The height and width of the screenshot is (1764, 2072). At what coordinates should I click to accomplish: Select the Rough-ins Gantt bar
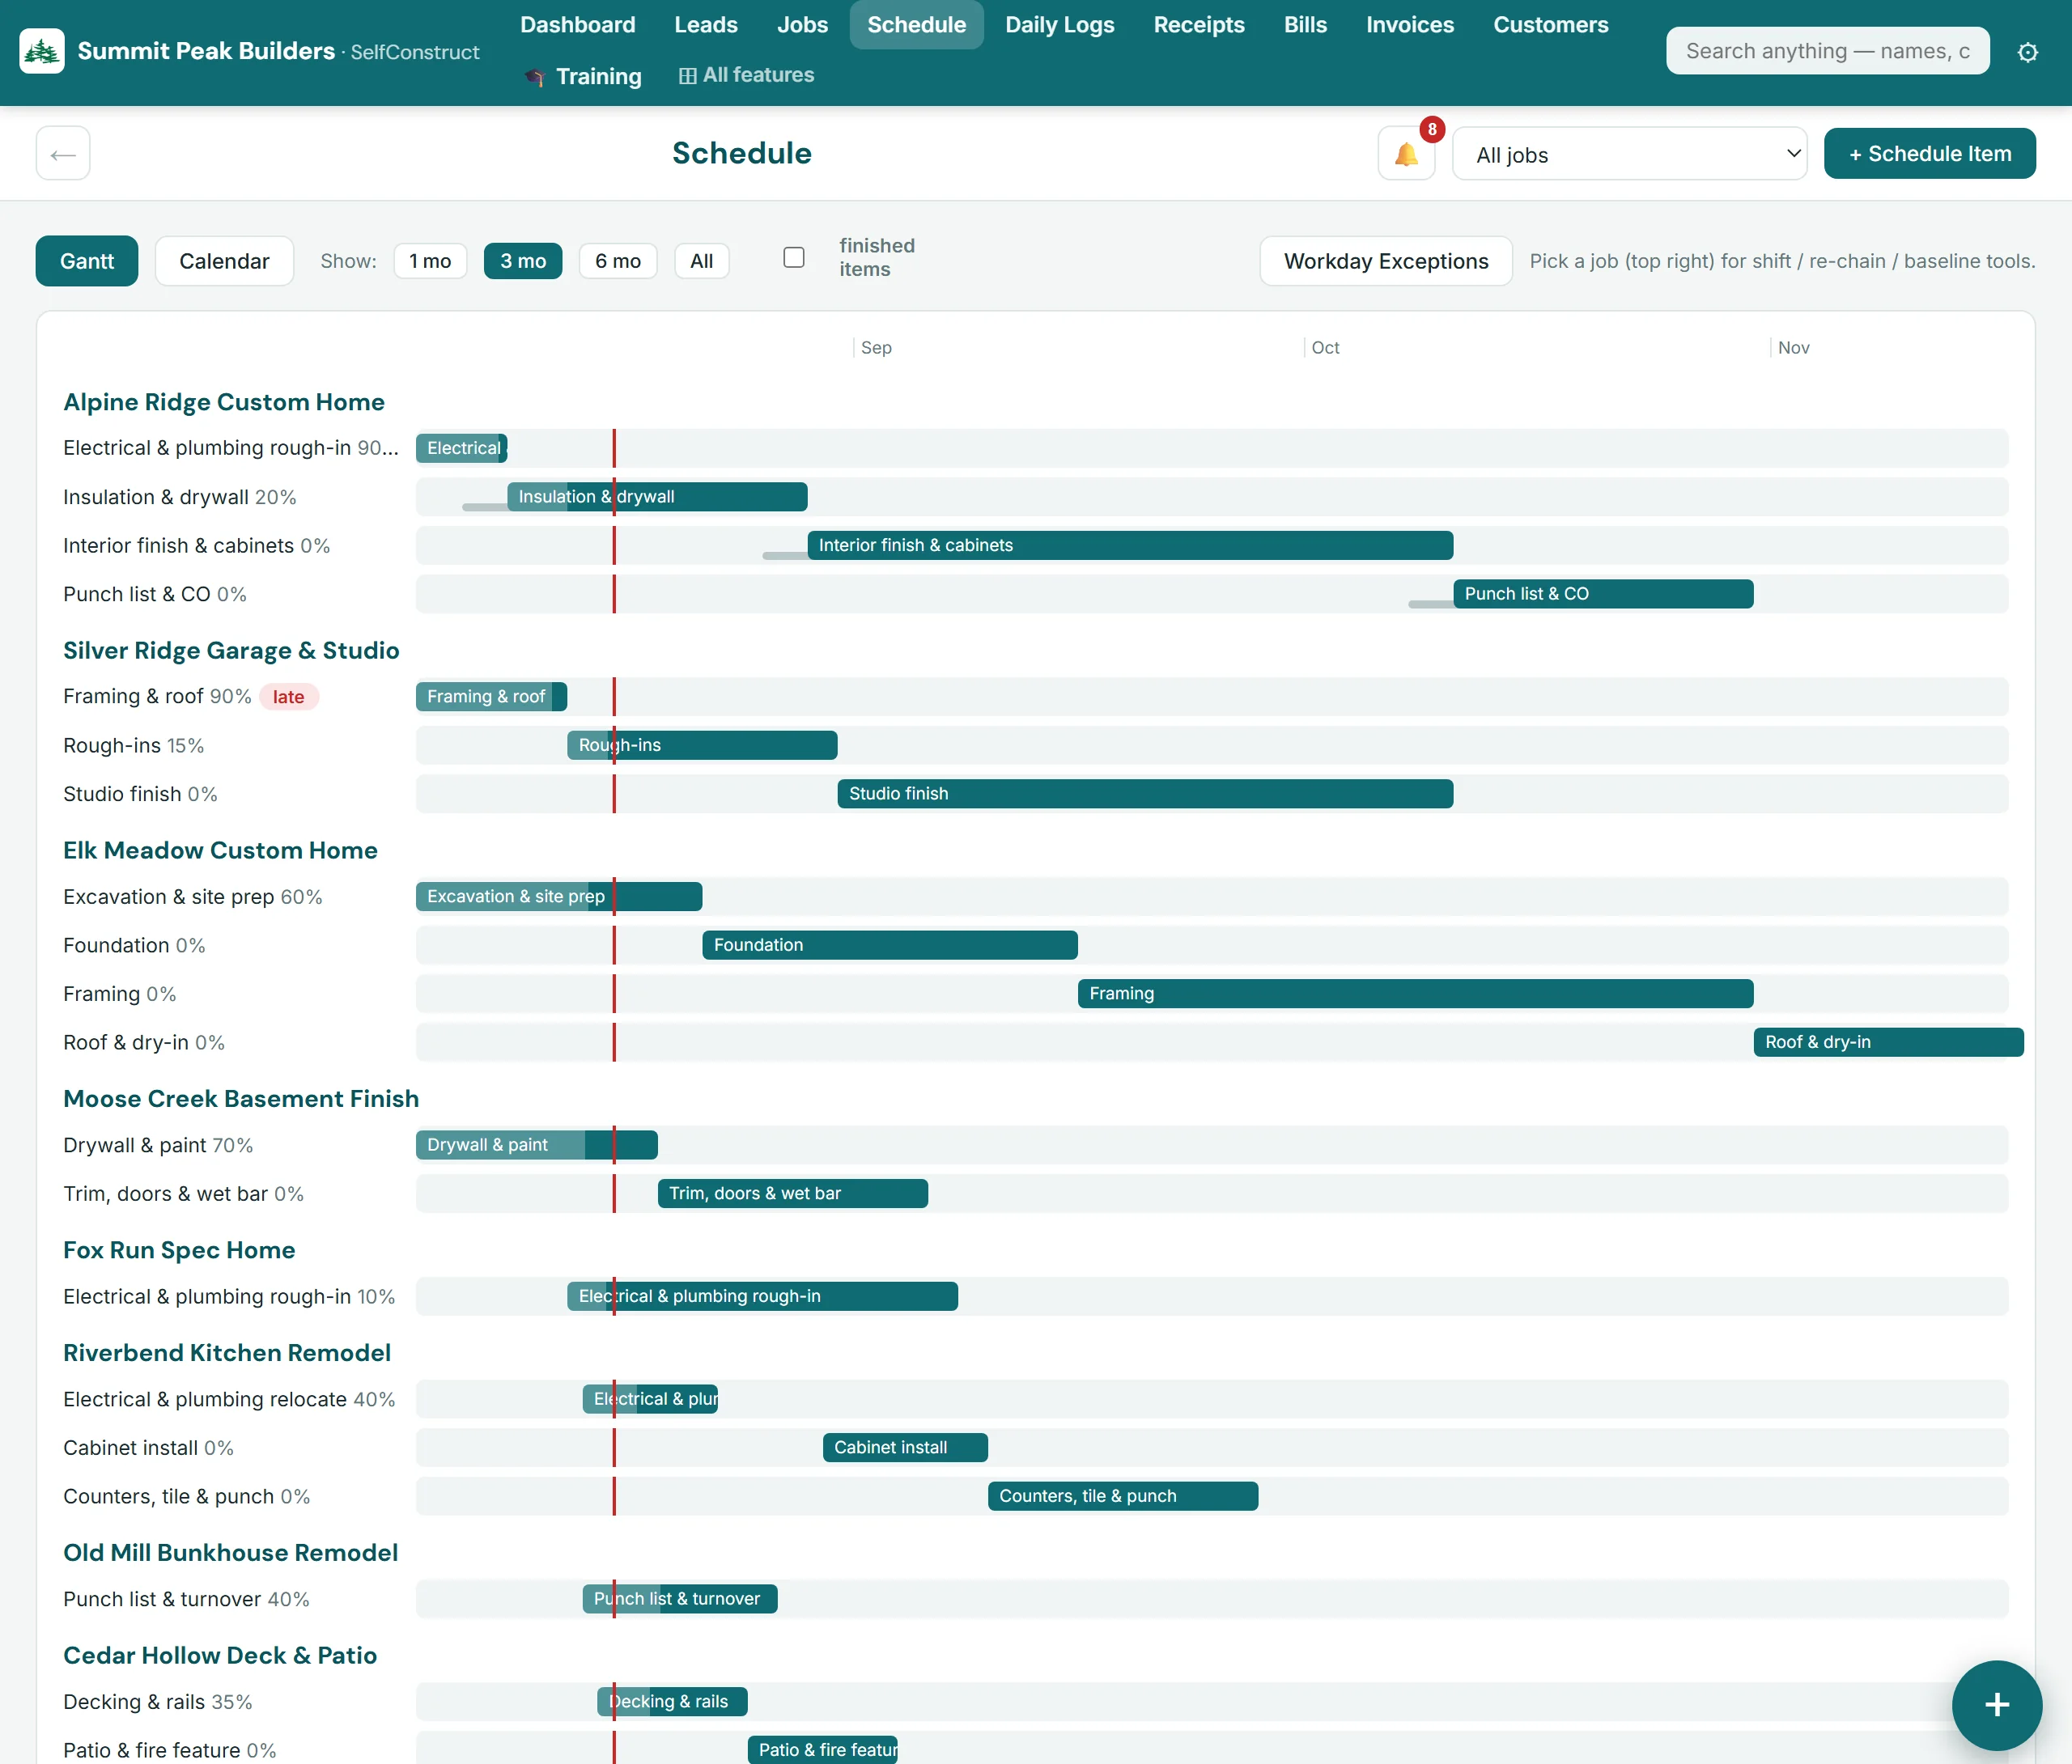[x=702, y=745]
